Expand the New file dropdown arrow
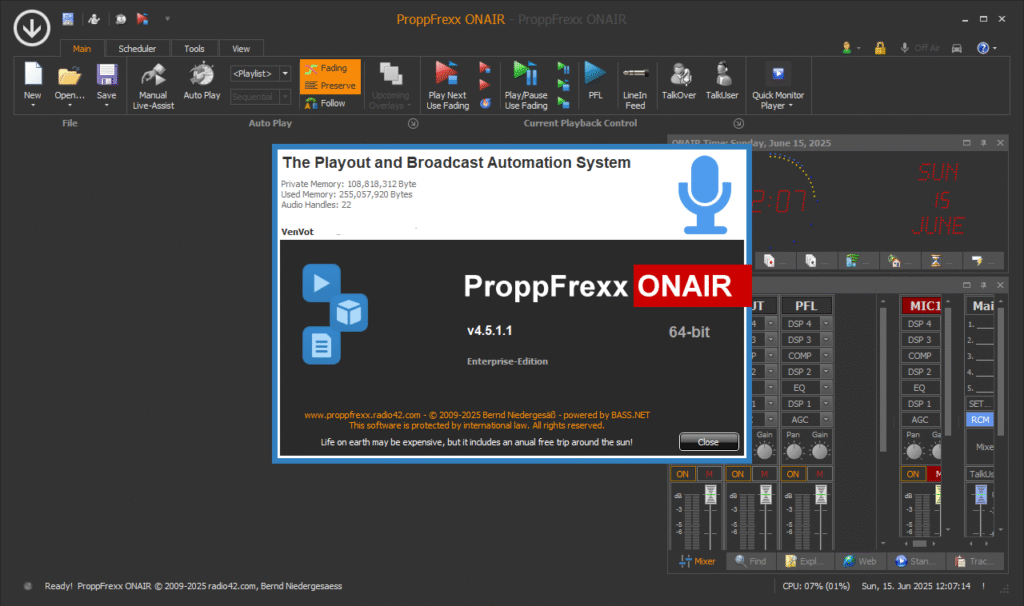This screenshot has height=606, width=1024. click(x=32, y=105)
